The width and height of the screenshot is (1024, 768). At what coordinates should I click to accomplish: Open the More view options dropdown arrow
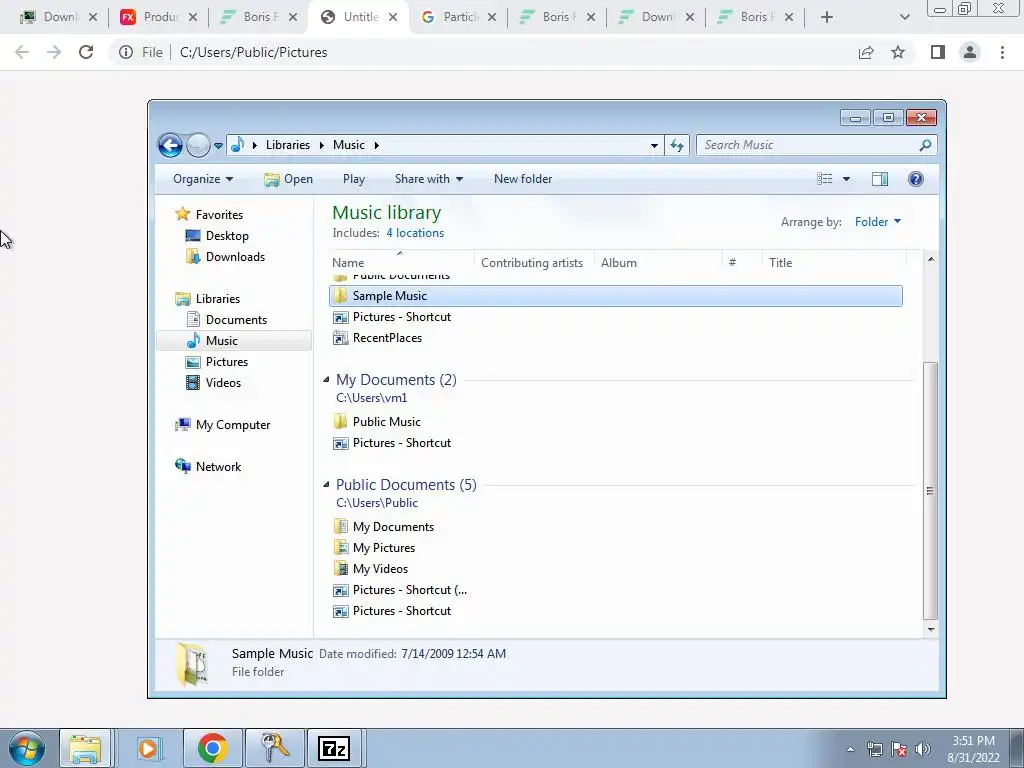[846, 179]
